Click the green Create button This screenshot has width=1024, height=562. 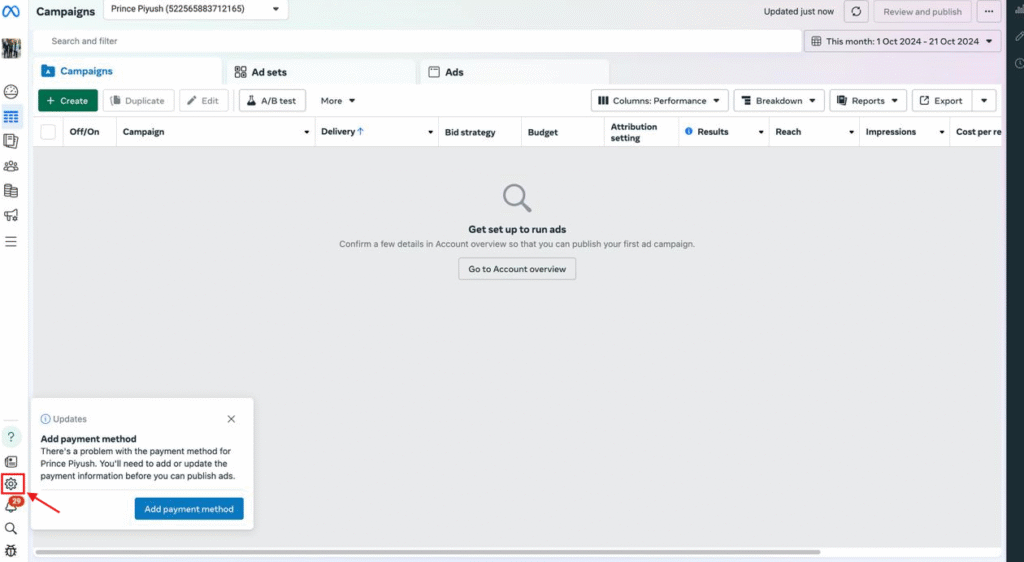[68, 101]
